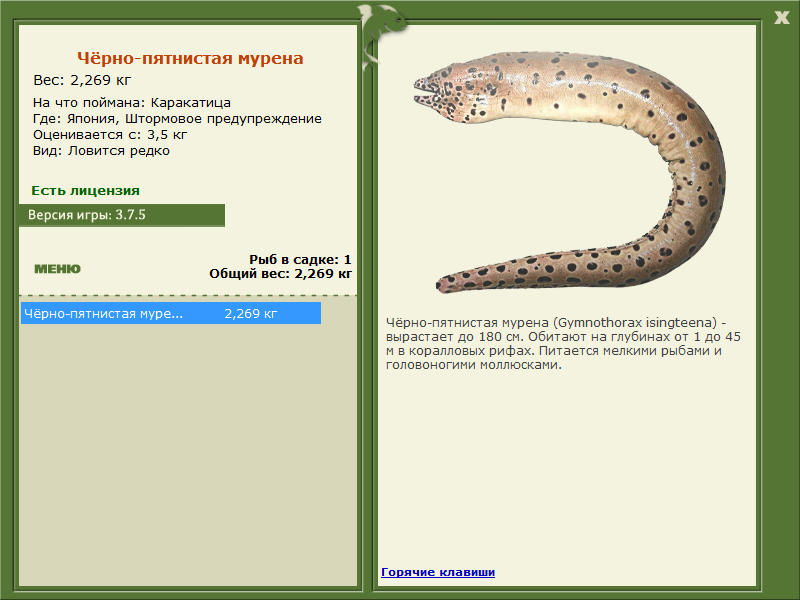Click the Оценивается с: 3,5 кг line
The width and height of the screenshot is (800, 600).
(110, 135)
